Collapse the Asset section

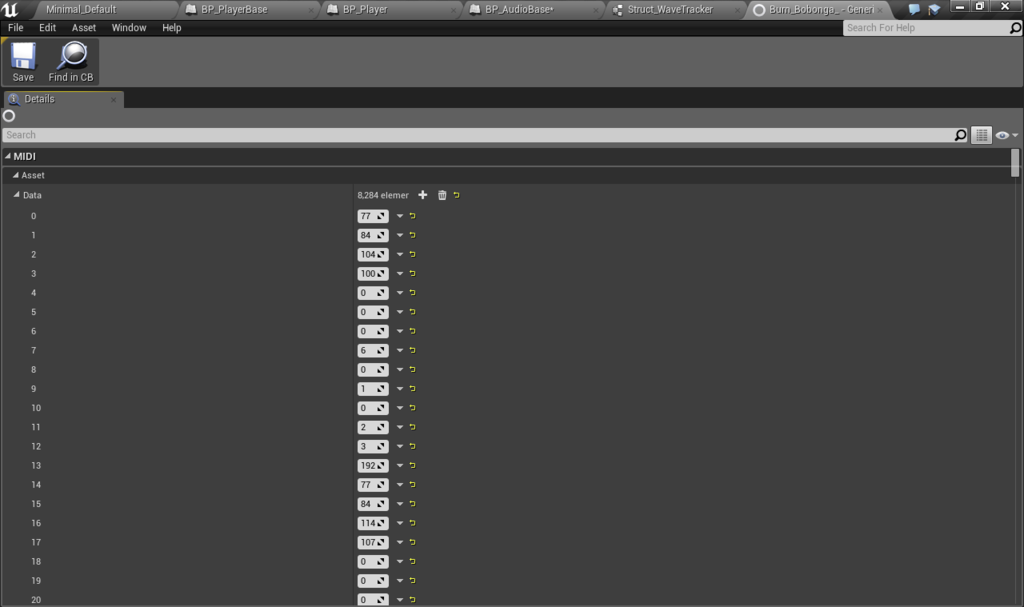[x=16, y=175]
